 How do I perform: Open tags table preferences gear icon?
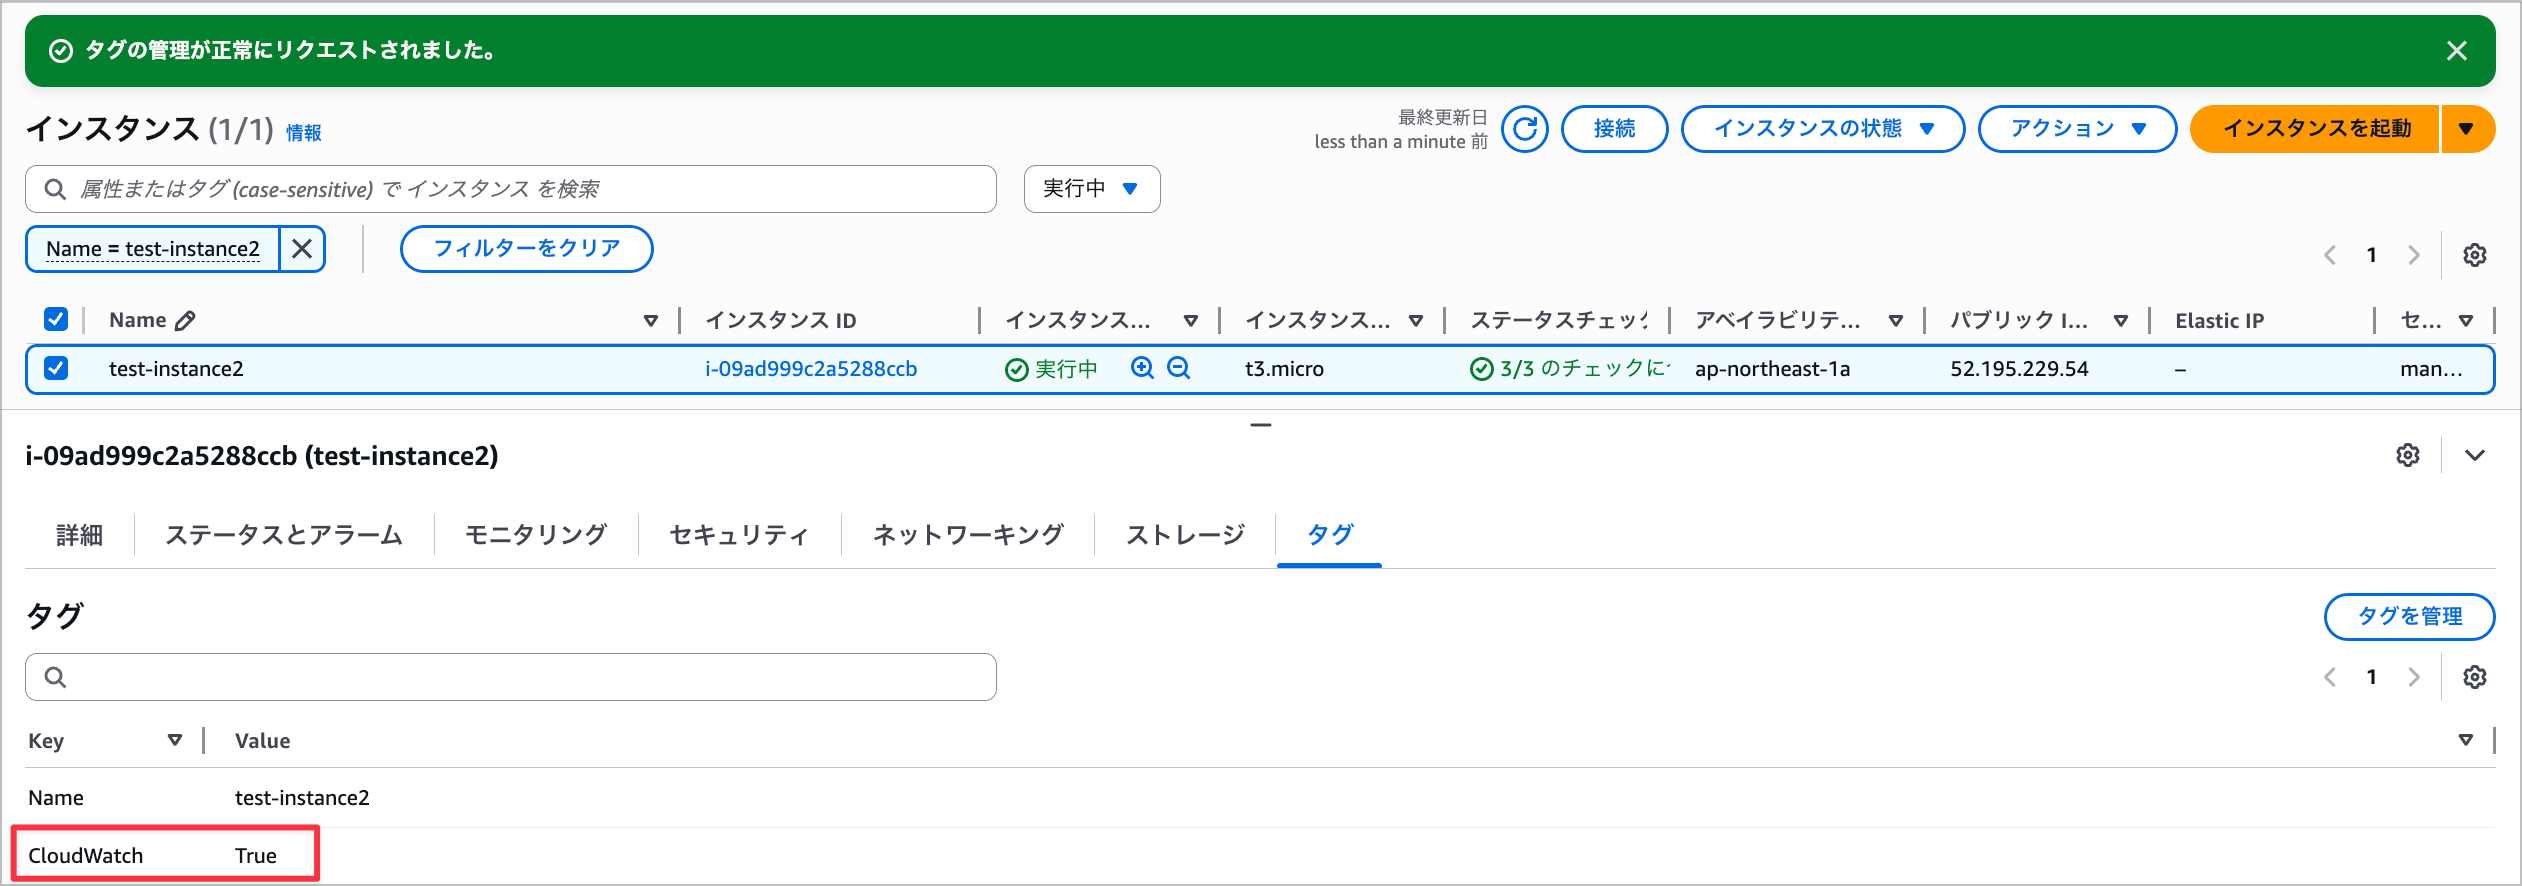pyautogui.click(x=2474, y=677)
